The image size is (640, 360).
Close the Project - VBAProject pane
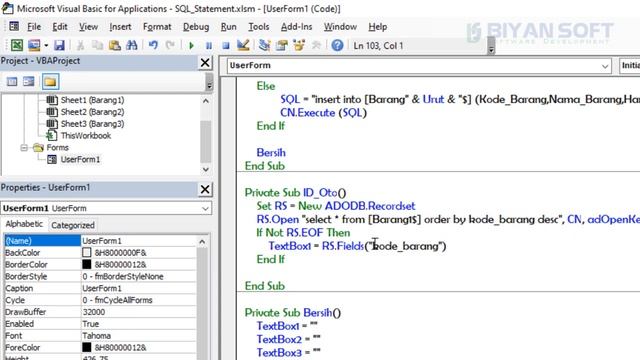205,63
